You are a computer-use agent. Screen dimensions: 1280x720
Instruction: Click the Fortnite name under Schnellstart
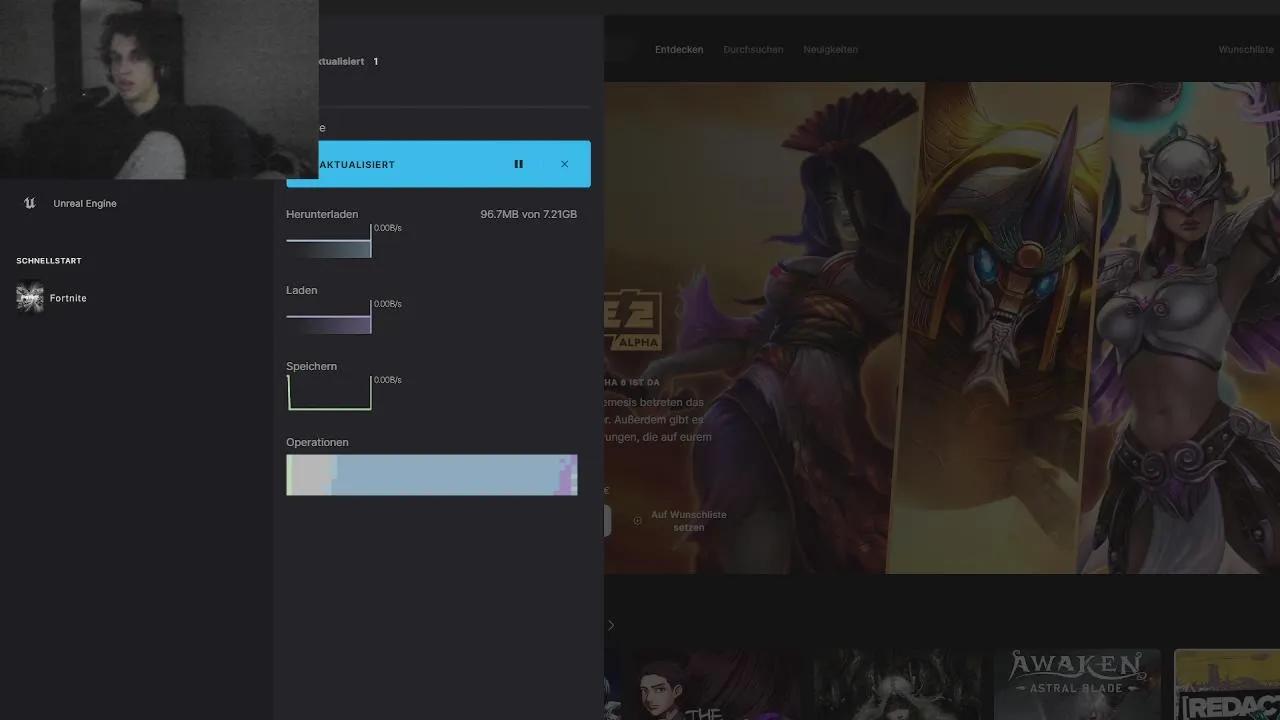(68, 298)
